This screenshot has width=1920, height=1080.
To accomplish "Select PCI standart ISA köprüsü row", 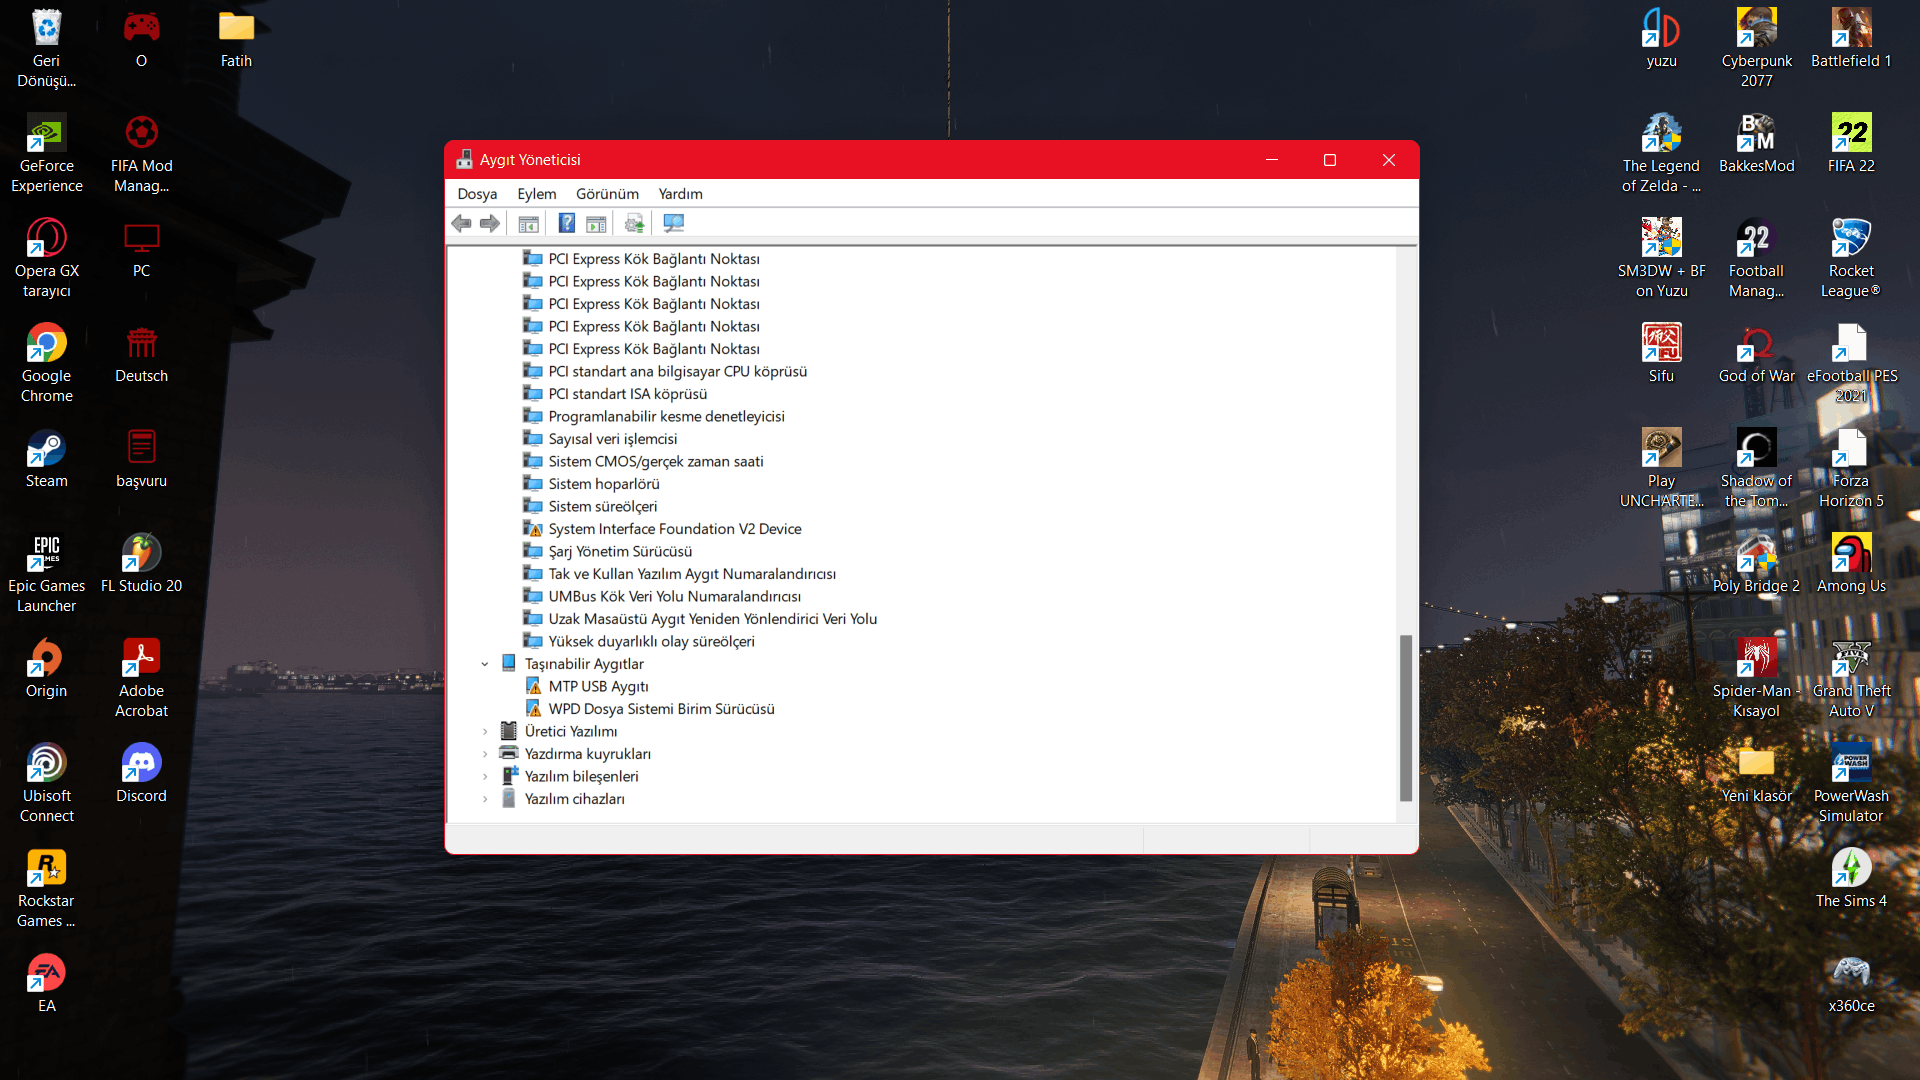I will (x=616, y=394).
